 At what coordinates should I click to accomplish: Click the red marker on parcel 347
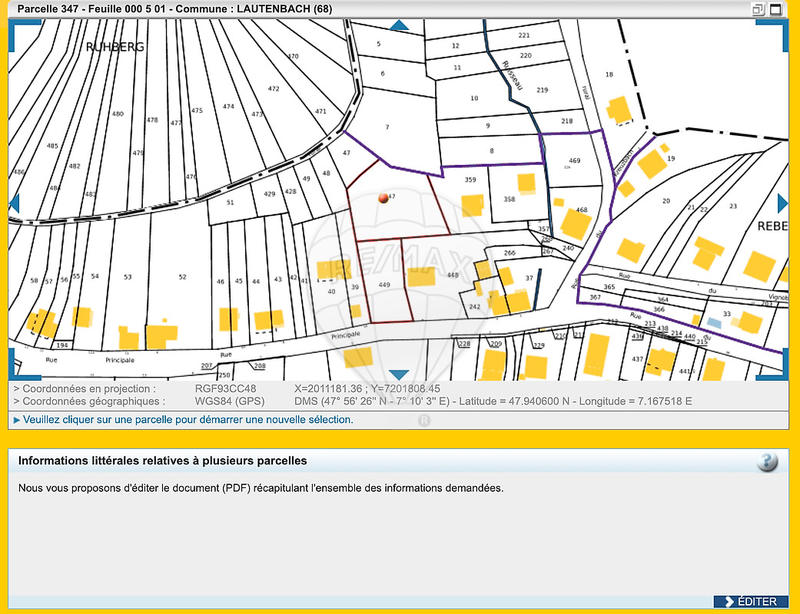pyautogui.click(x=381, y=199)
